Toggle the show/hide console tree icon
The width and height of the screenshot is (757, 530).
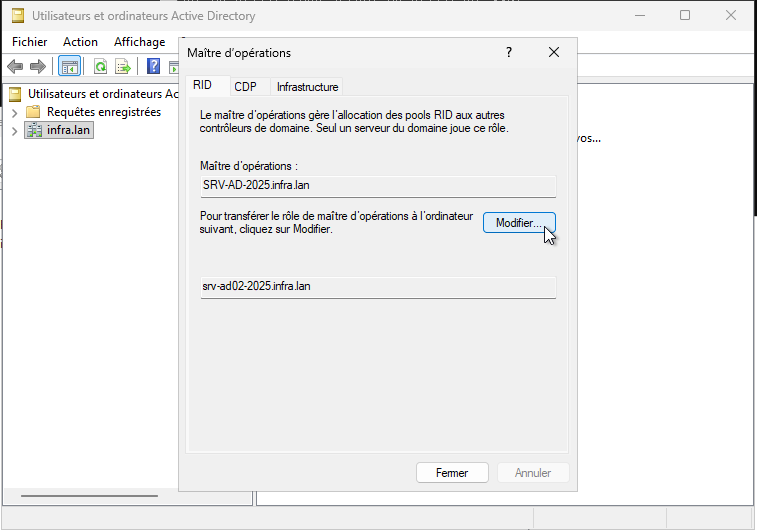[69, 66]
